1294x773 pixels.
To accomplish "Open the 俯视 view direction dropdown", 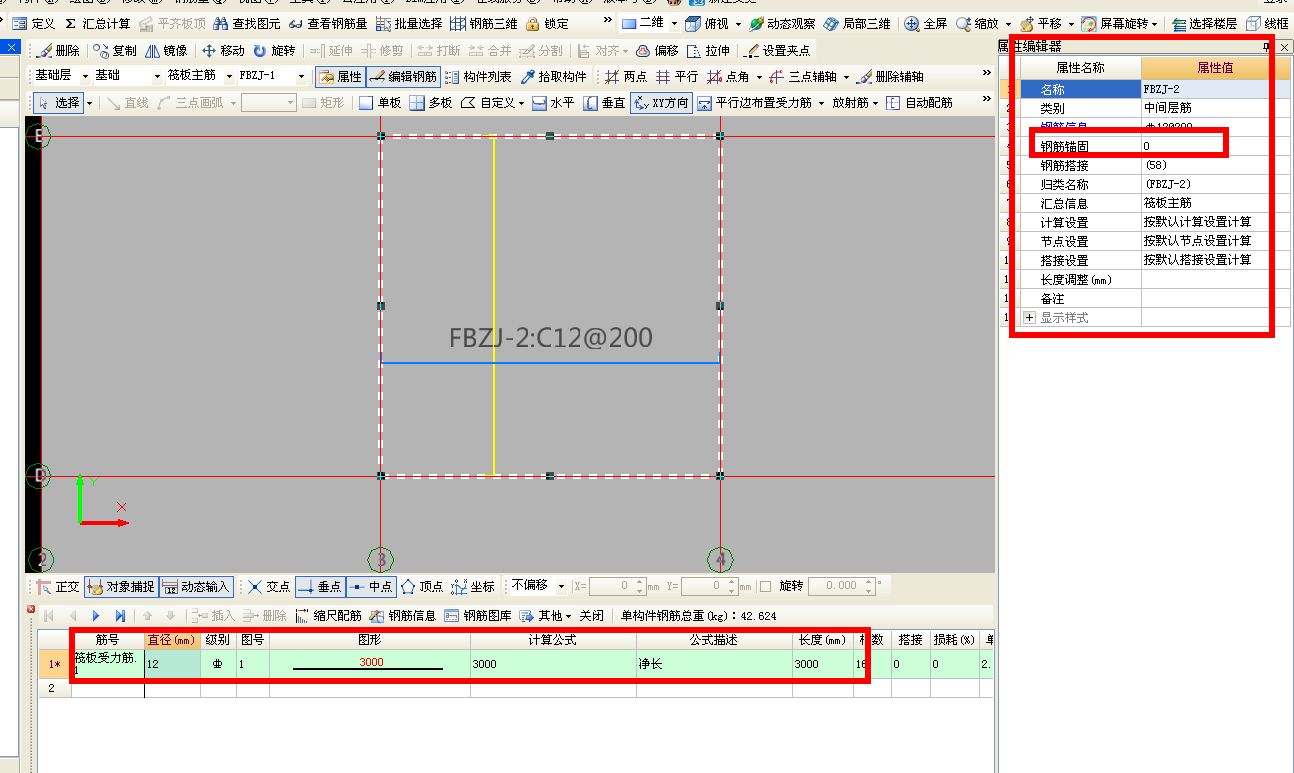I will (x=737, y=24).
